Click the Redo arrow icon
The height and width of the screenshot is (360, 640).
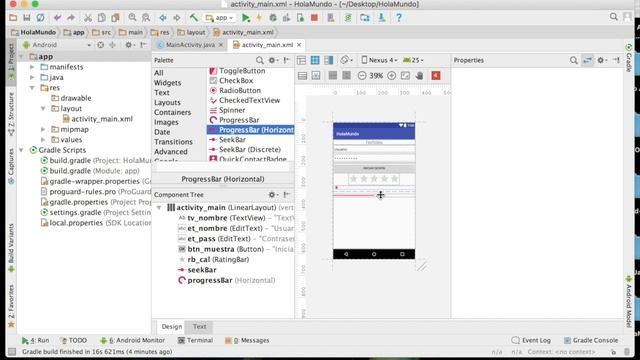pyautogui.click(x=71, y=18)
